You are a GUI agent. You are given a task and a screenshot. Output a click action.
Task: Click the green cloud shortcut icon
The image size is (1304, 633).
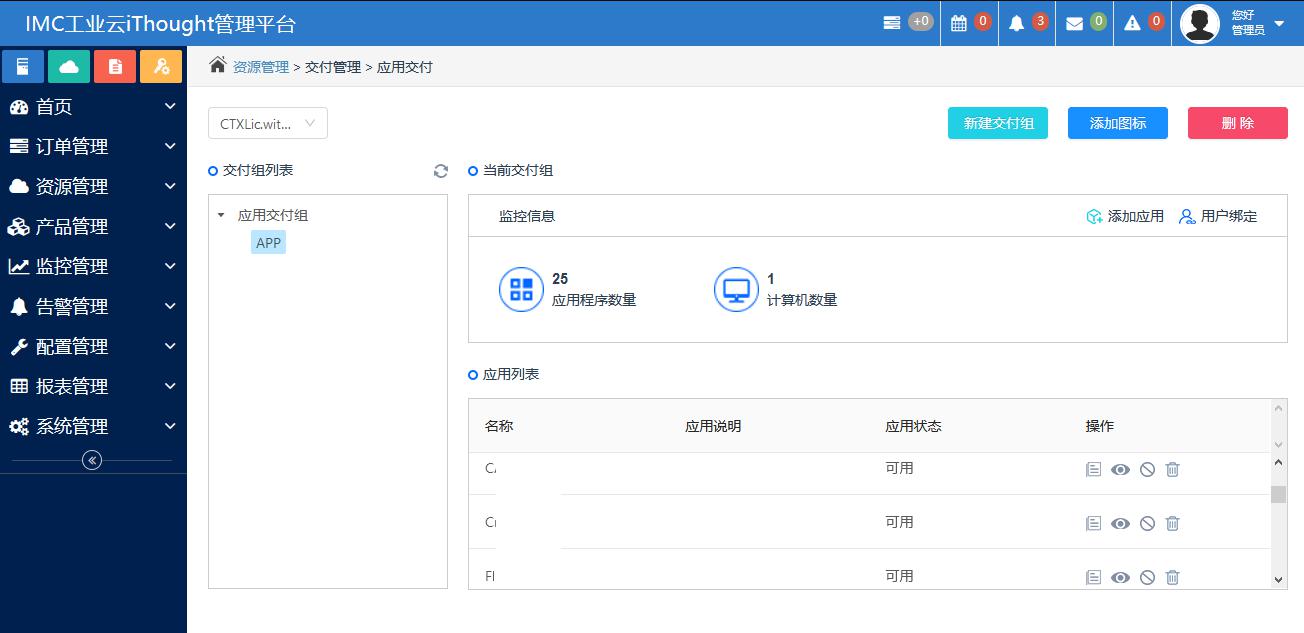pos(69,66)
